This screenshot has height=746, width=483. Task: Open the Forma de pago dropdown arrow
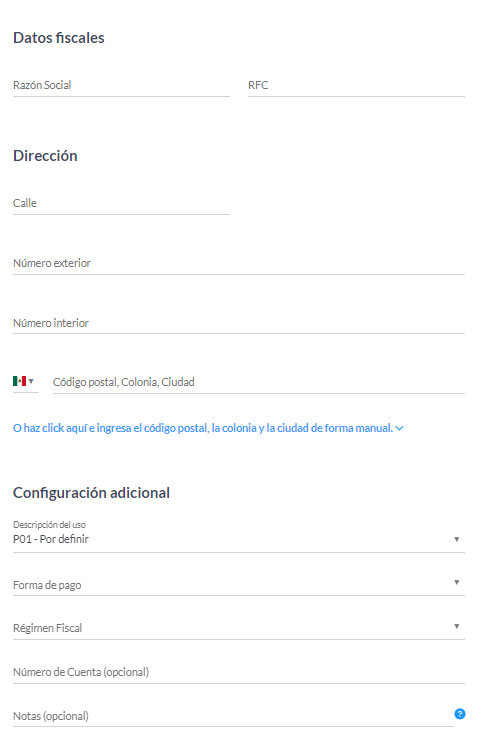tap(456, 582)
